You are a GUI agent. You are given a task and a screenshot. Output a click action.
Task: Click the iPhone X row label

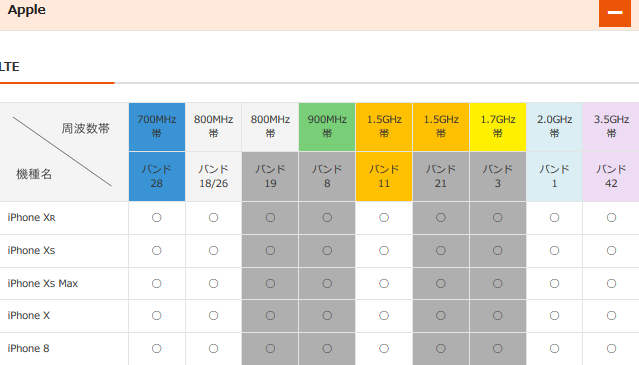point(29,315)
